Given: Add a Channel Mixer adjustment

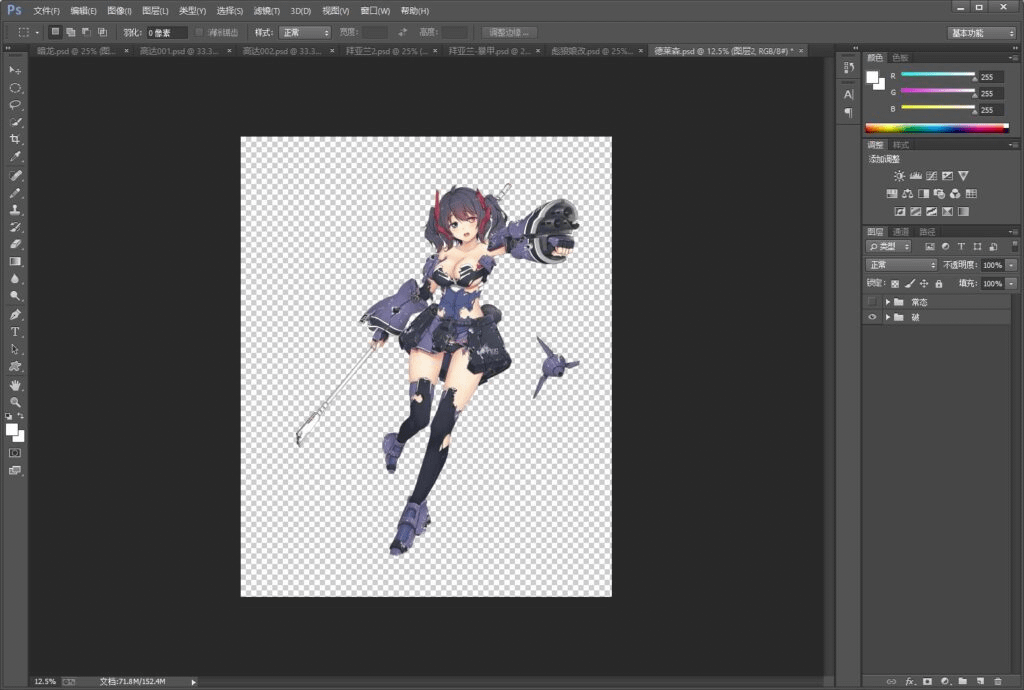Looking at the screenshot, I should click(x=955, y=193).
